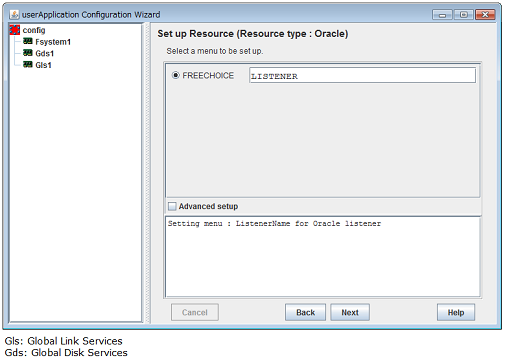Click the splitter between tree and panel
The image size is (505, 360).
147,173
